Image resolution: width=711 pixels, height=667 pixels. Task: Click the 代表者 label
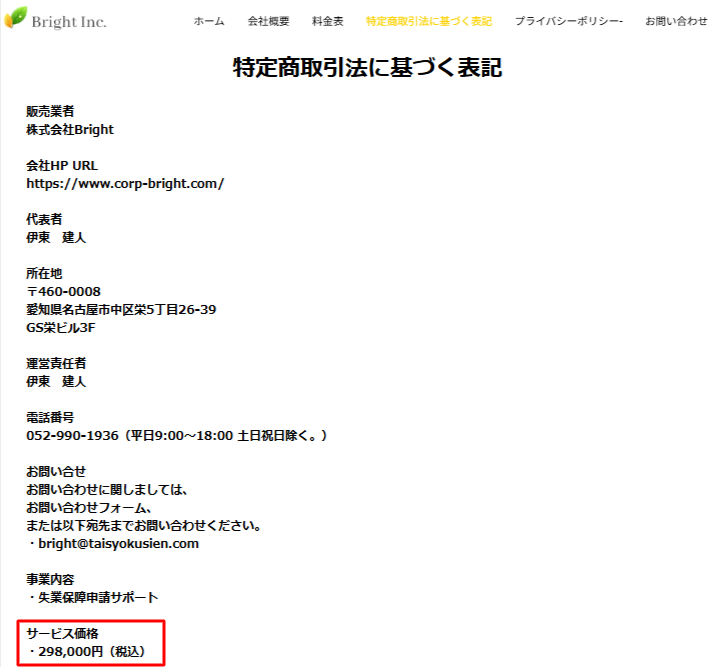tap(44, 219)
